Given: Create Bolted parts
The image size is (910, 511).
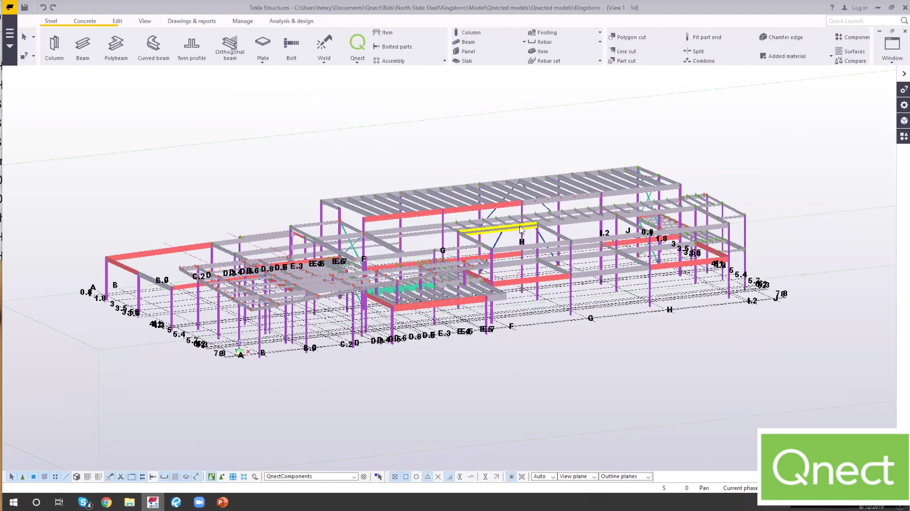Looking at the screenshot, I should [x=392, y=46].
